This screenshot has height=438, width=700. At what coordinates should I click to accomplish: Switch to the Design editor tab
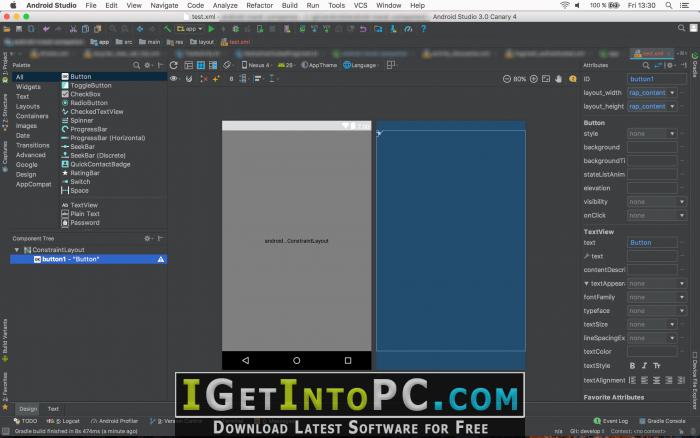(x=28, y=409)
